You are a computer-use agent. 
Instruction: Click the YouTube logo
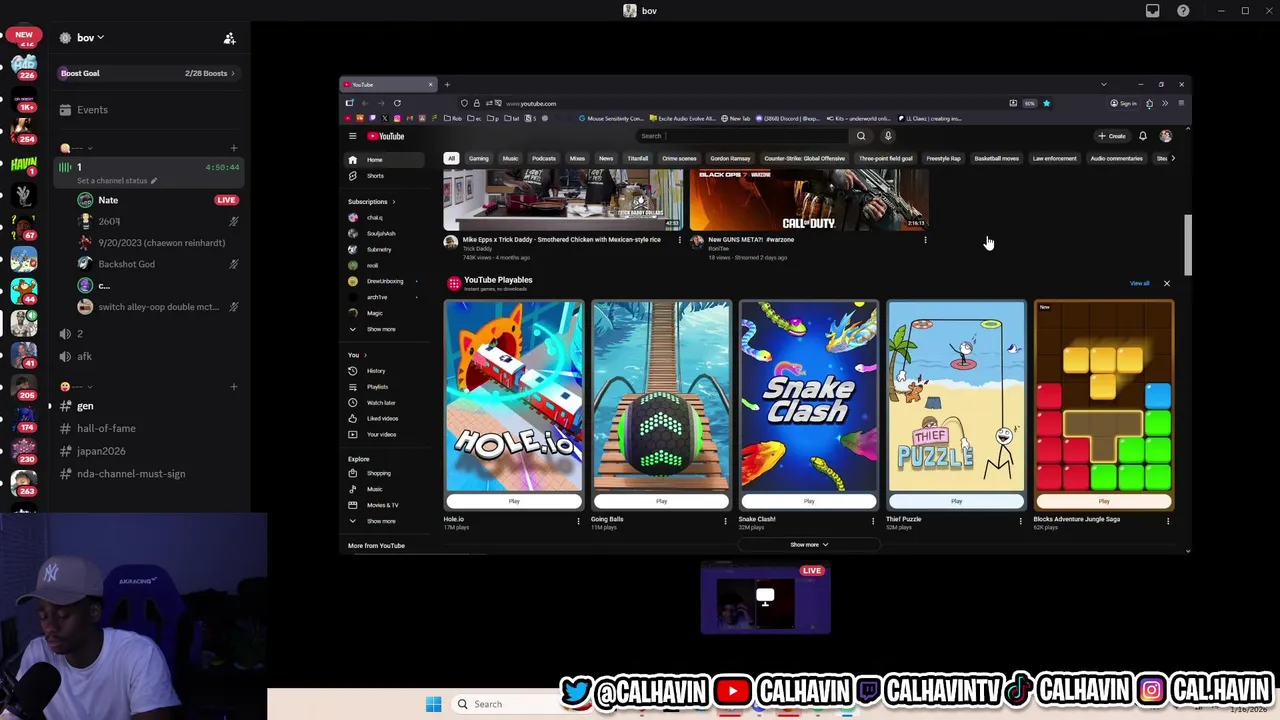tap(386, 136)
